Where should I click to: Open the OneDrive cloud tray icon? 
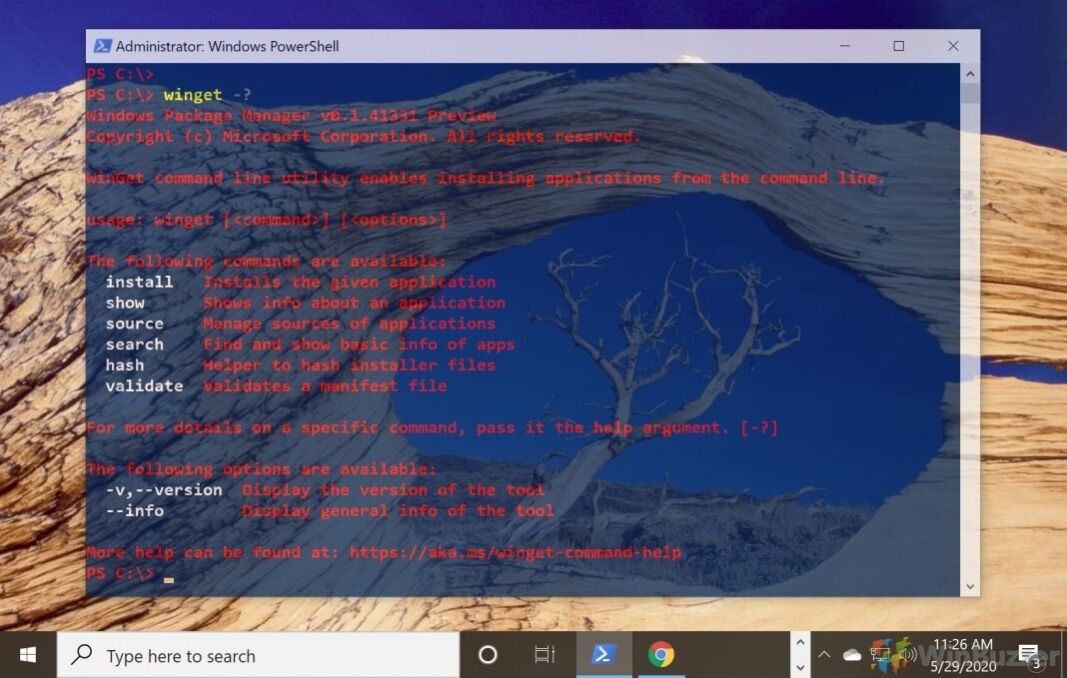[x=852, y=656]
